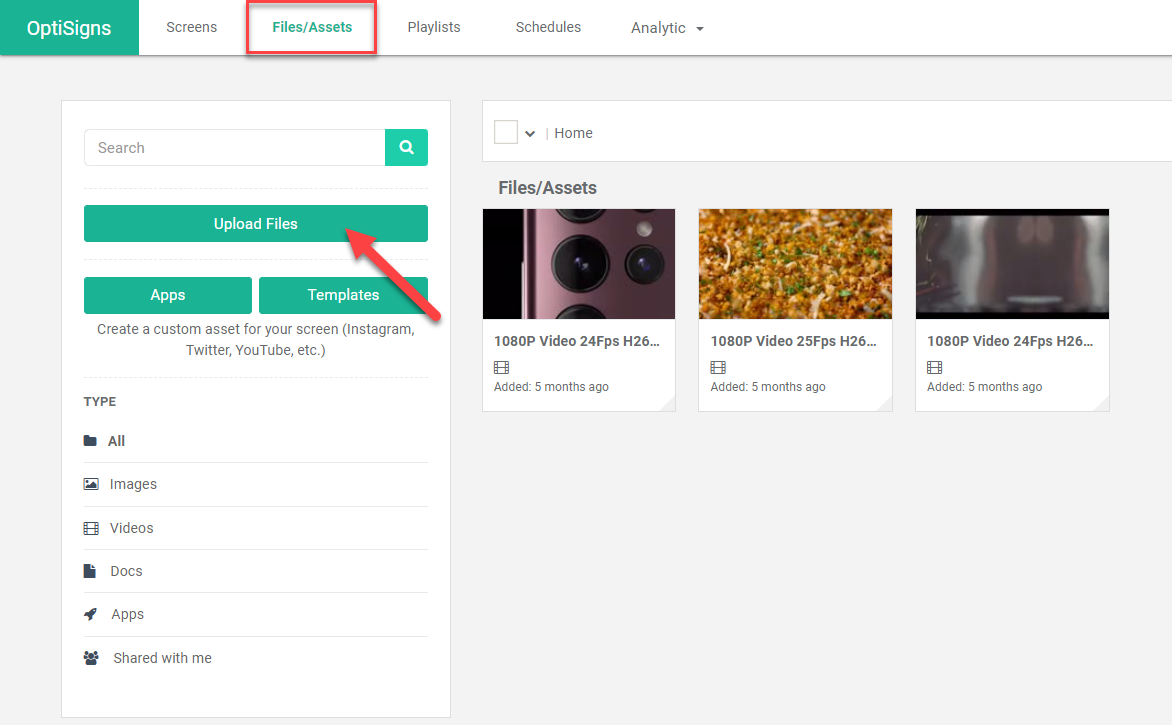
Task: Click the Shared with me people icon
Action: (x=91, y=658)
